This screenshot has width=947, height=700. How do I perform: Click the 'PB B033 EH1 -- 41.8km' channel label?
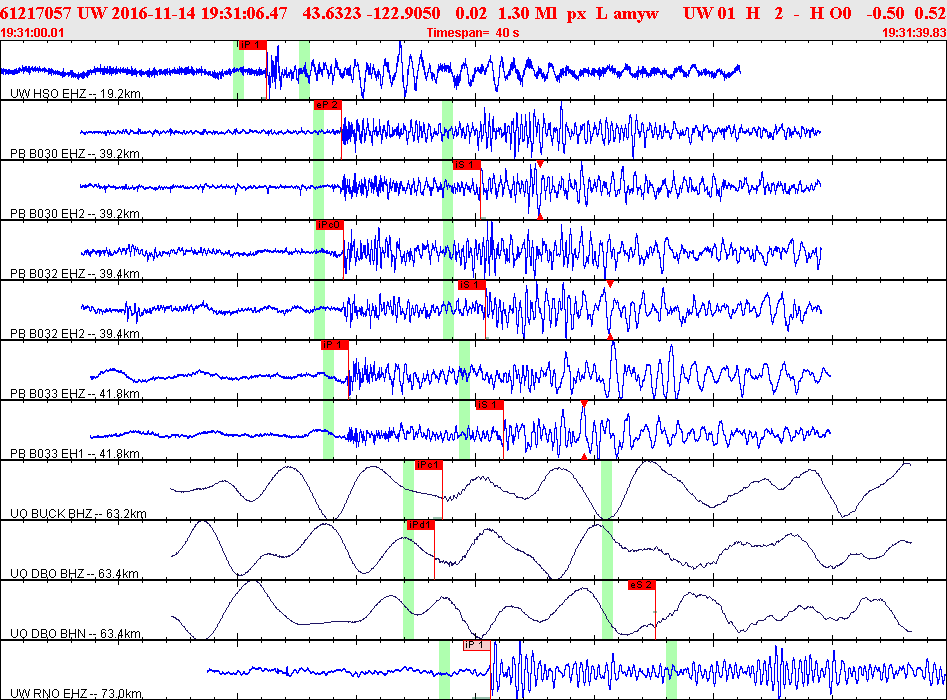tap(76, 453)
